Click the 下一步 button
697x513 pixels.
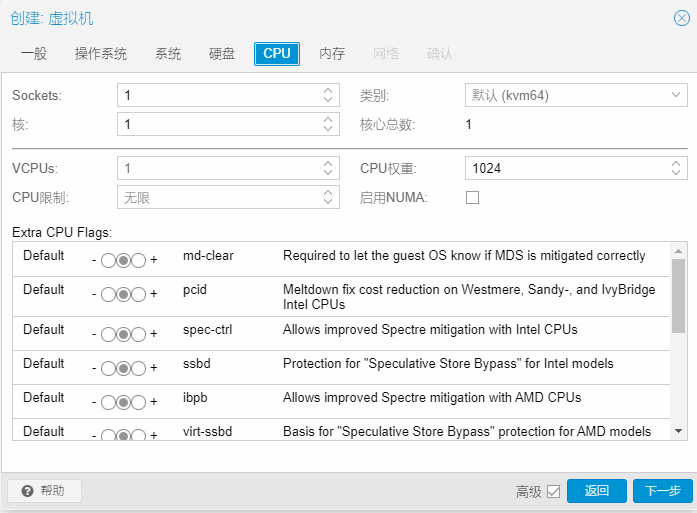662,491
